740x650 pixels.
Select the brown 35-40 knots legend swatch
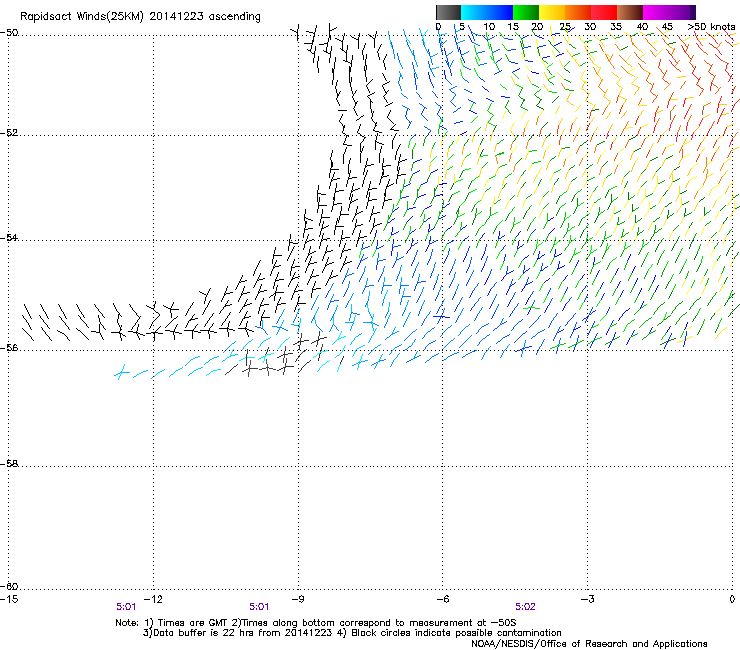630,12
